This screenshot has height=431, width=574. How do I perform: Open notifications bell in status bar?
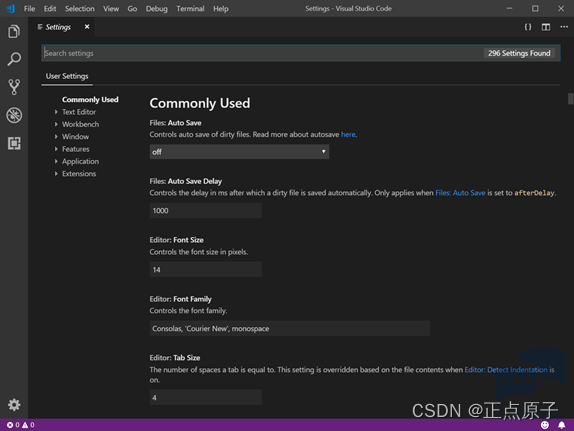point(562,425)
